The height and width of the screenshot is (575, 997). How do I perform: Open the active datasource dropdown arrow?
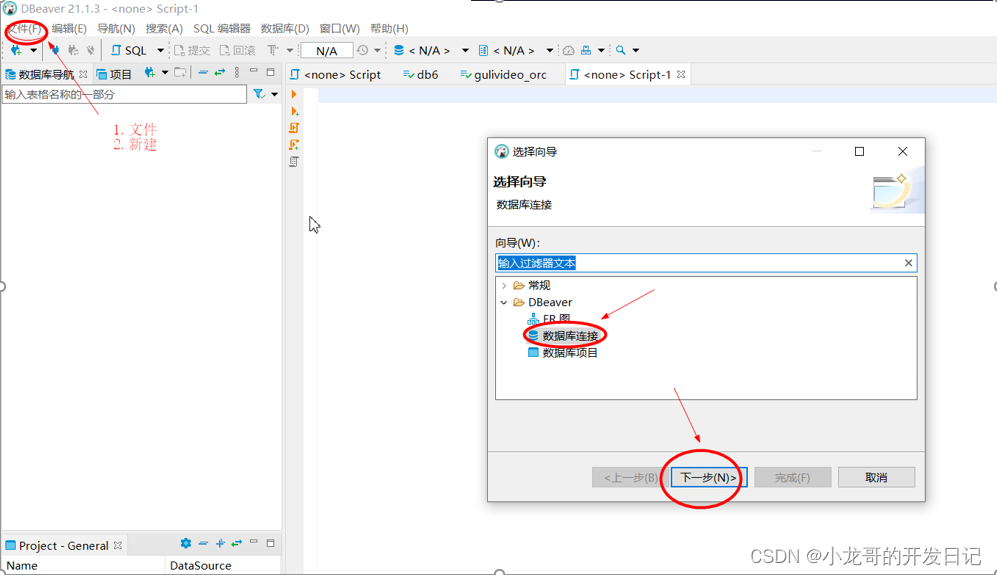(x=465, y=50)
